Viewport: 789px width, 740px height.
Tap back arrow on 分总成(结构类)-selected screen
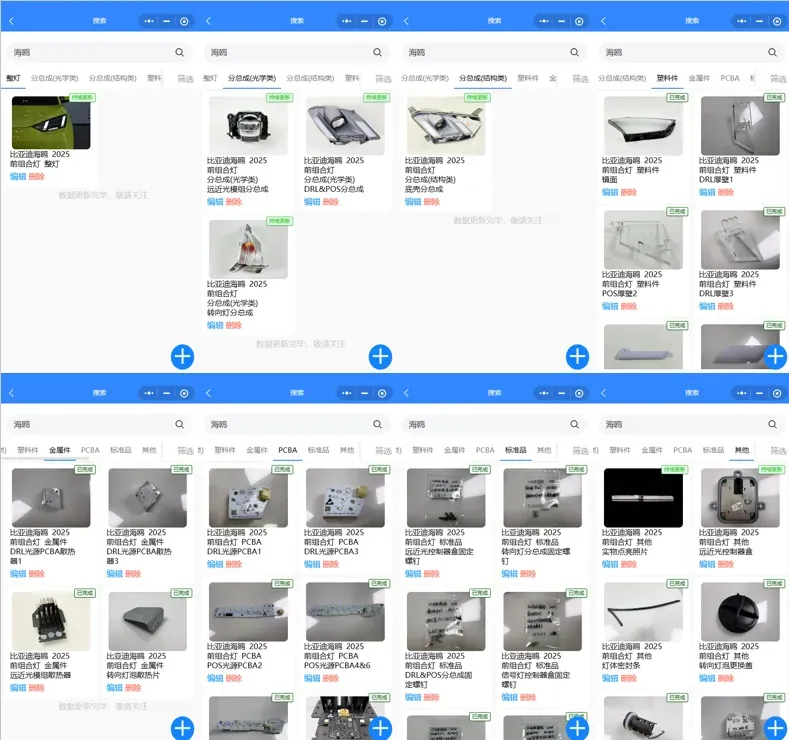pos(406,21)
